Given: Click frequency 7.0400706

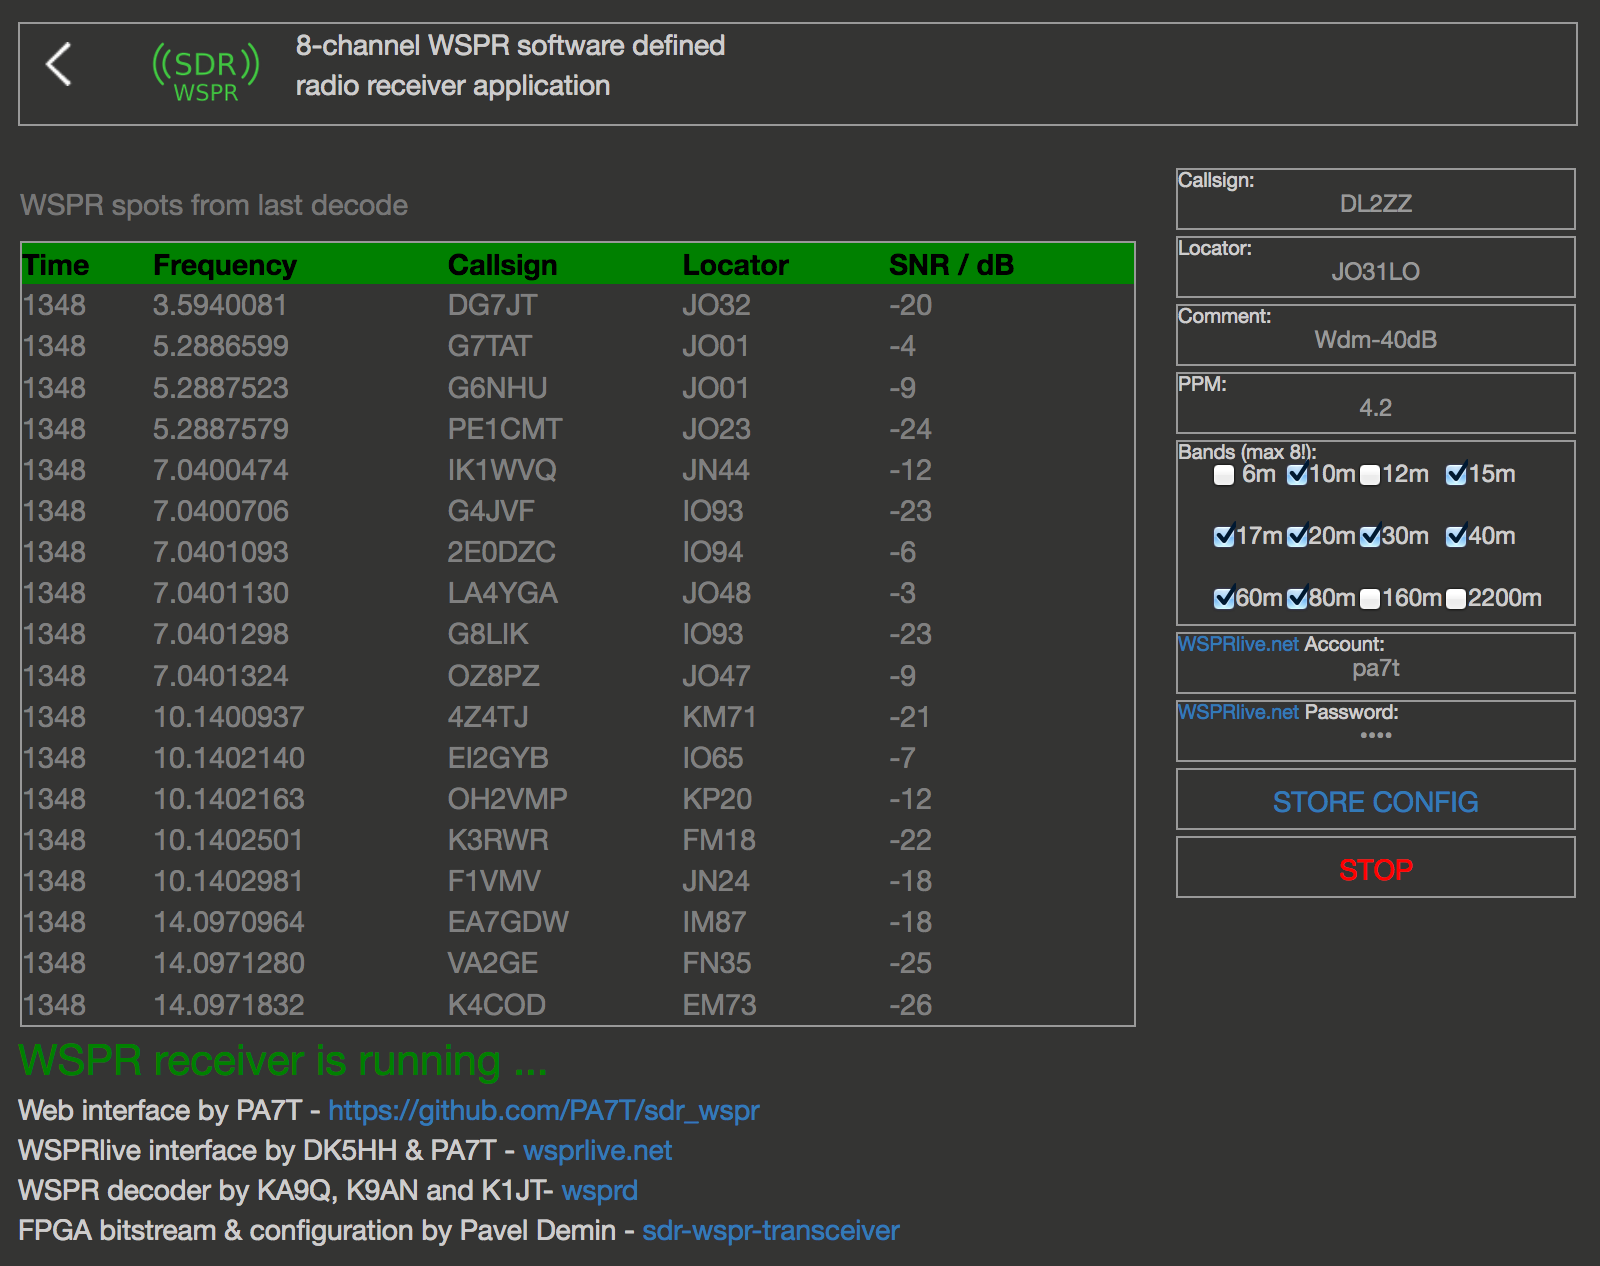Looking at the screenshot, I should click(220, 511).
